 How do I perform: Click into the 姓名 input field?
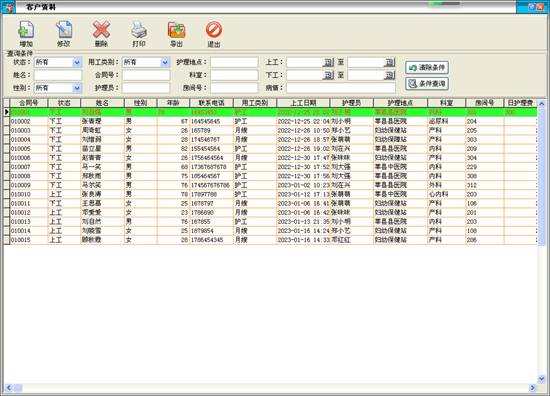pyautogui.click(x=58, y=75)
